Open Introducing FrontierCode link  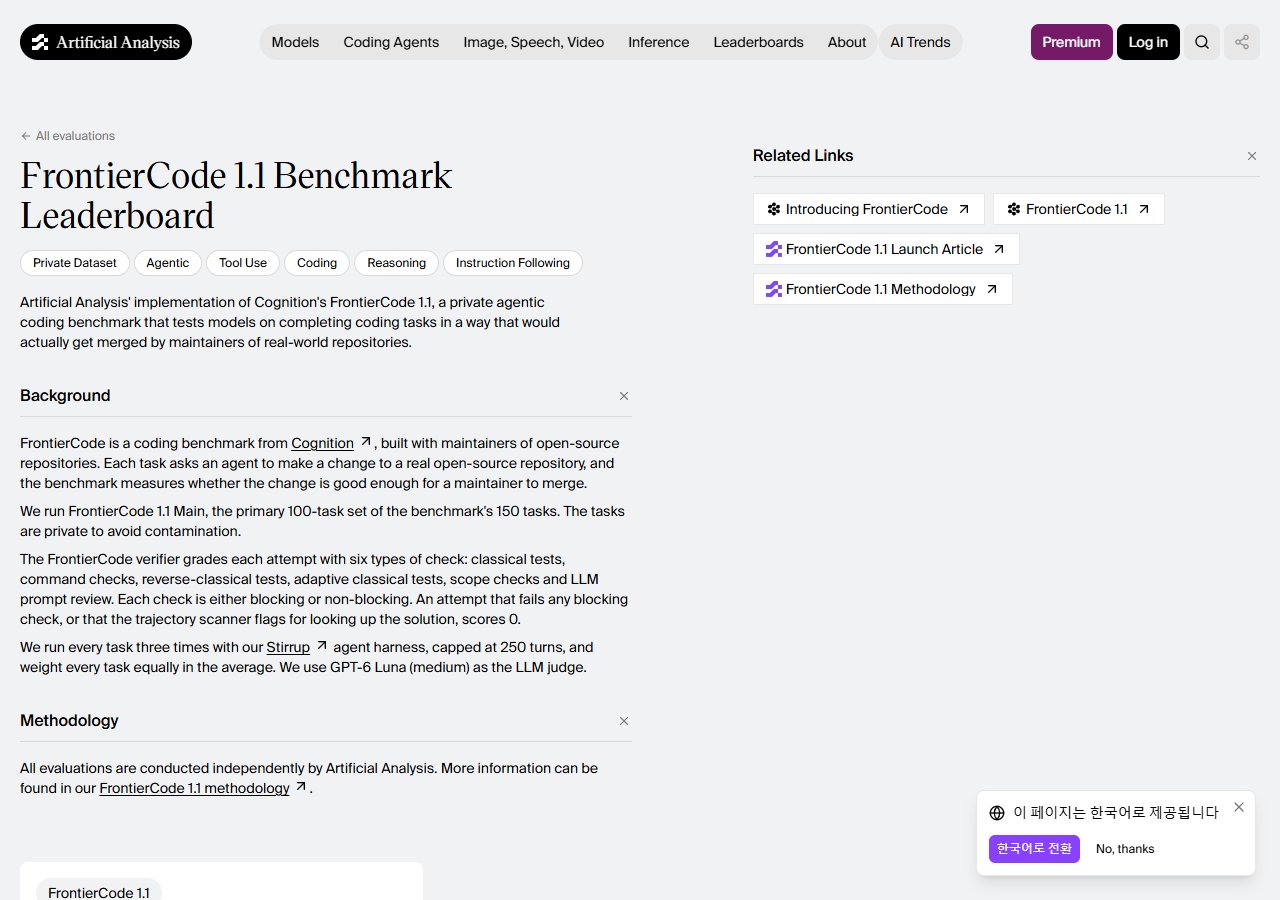pos(868,209)
